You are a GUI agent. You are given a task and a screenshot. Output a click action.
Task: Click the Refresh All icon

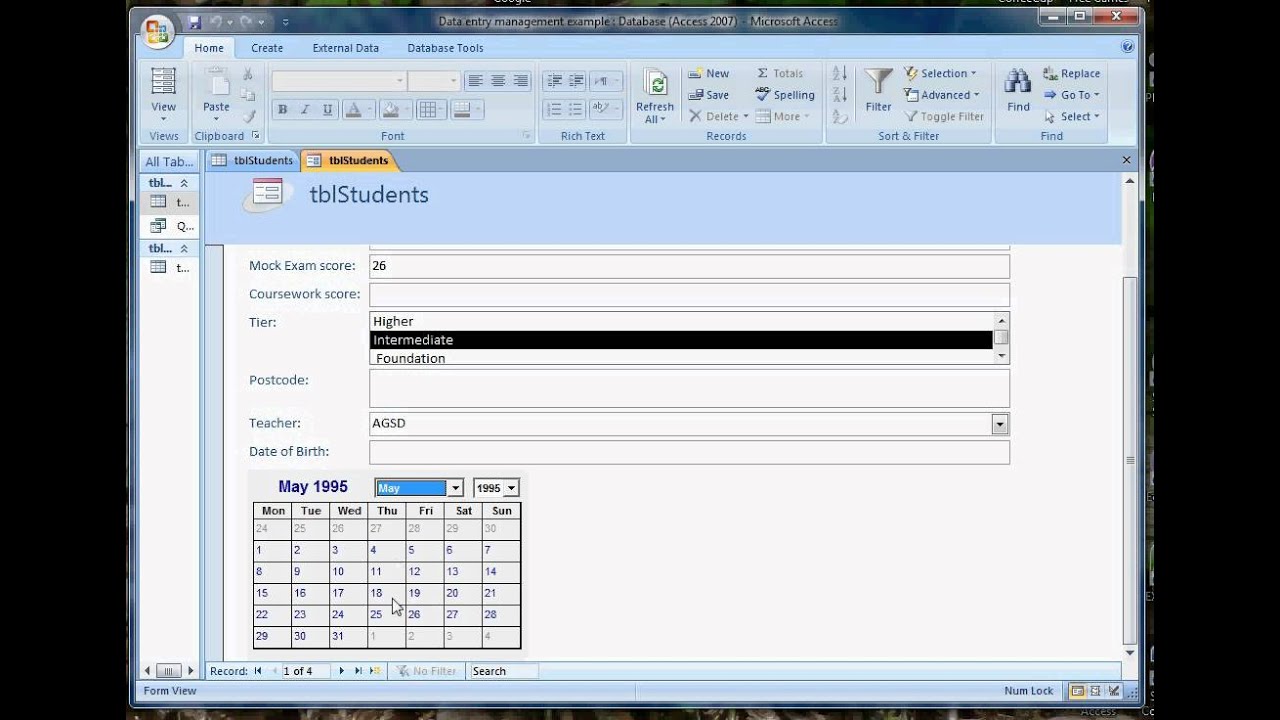pyautogui.click(x=655, y=84)
